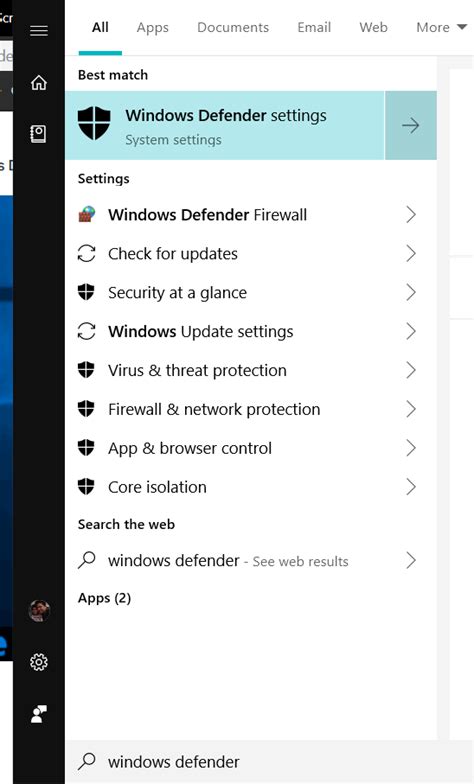Open the Feedback person icon
The width and height of the screenshot is (474, 784).
(39, 714)
